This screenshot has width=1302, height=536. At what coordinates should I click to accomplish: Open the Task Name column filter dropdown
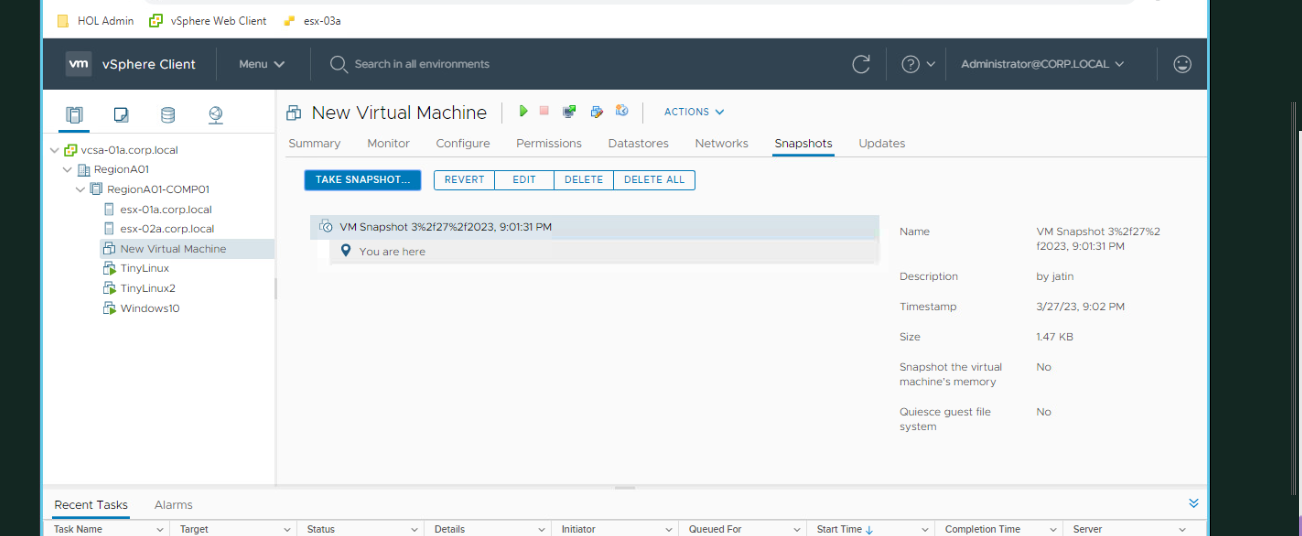click(x=160, y=529)
